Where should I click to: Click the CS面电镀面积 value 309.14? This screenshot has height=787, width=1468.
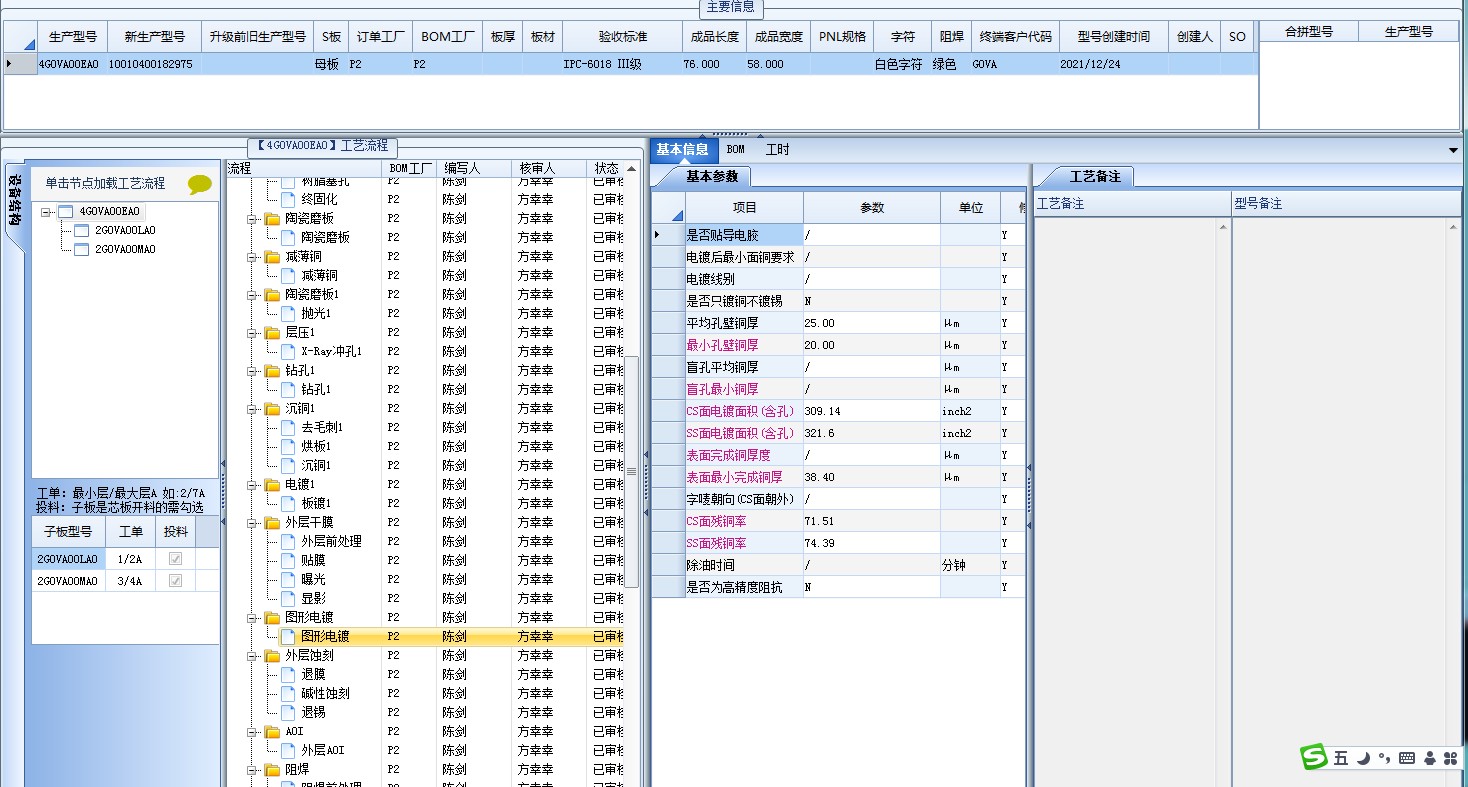coord(872,411)
